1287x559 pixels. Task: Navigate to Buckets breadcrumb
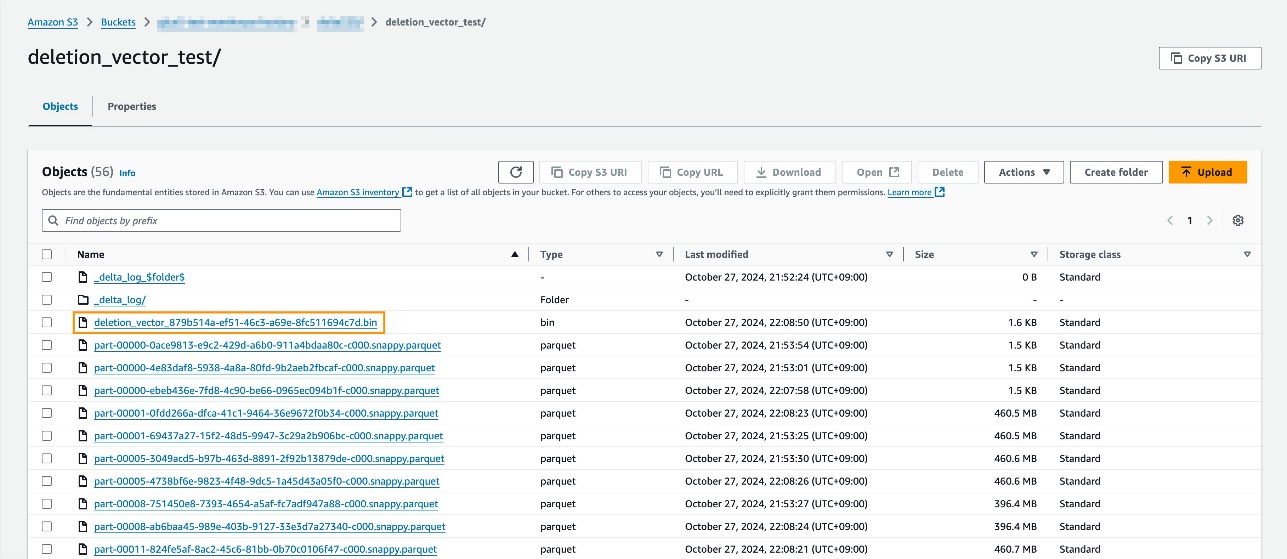tap(118, 22)
